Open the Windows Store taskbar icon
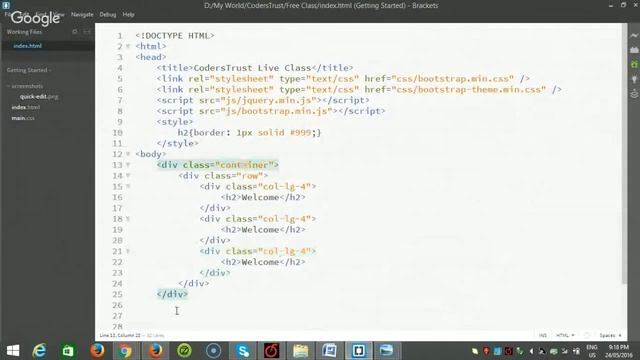The image size is (640, 360). tap(68, 351)
